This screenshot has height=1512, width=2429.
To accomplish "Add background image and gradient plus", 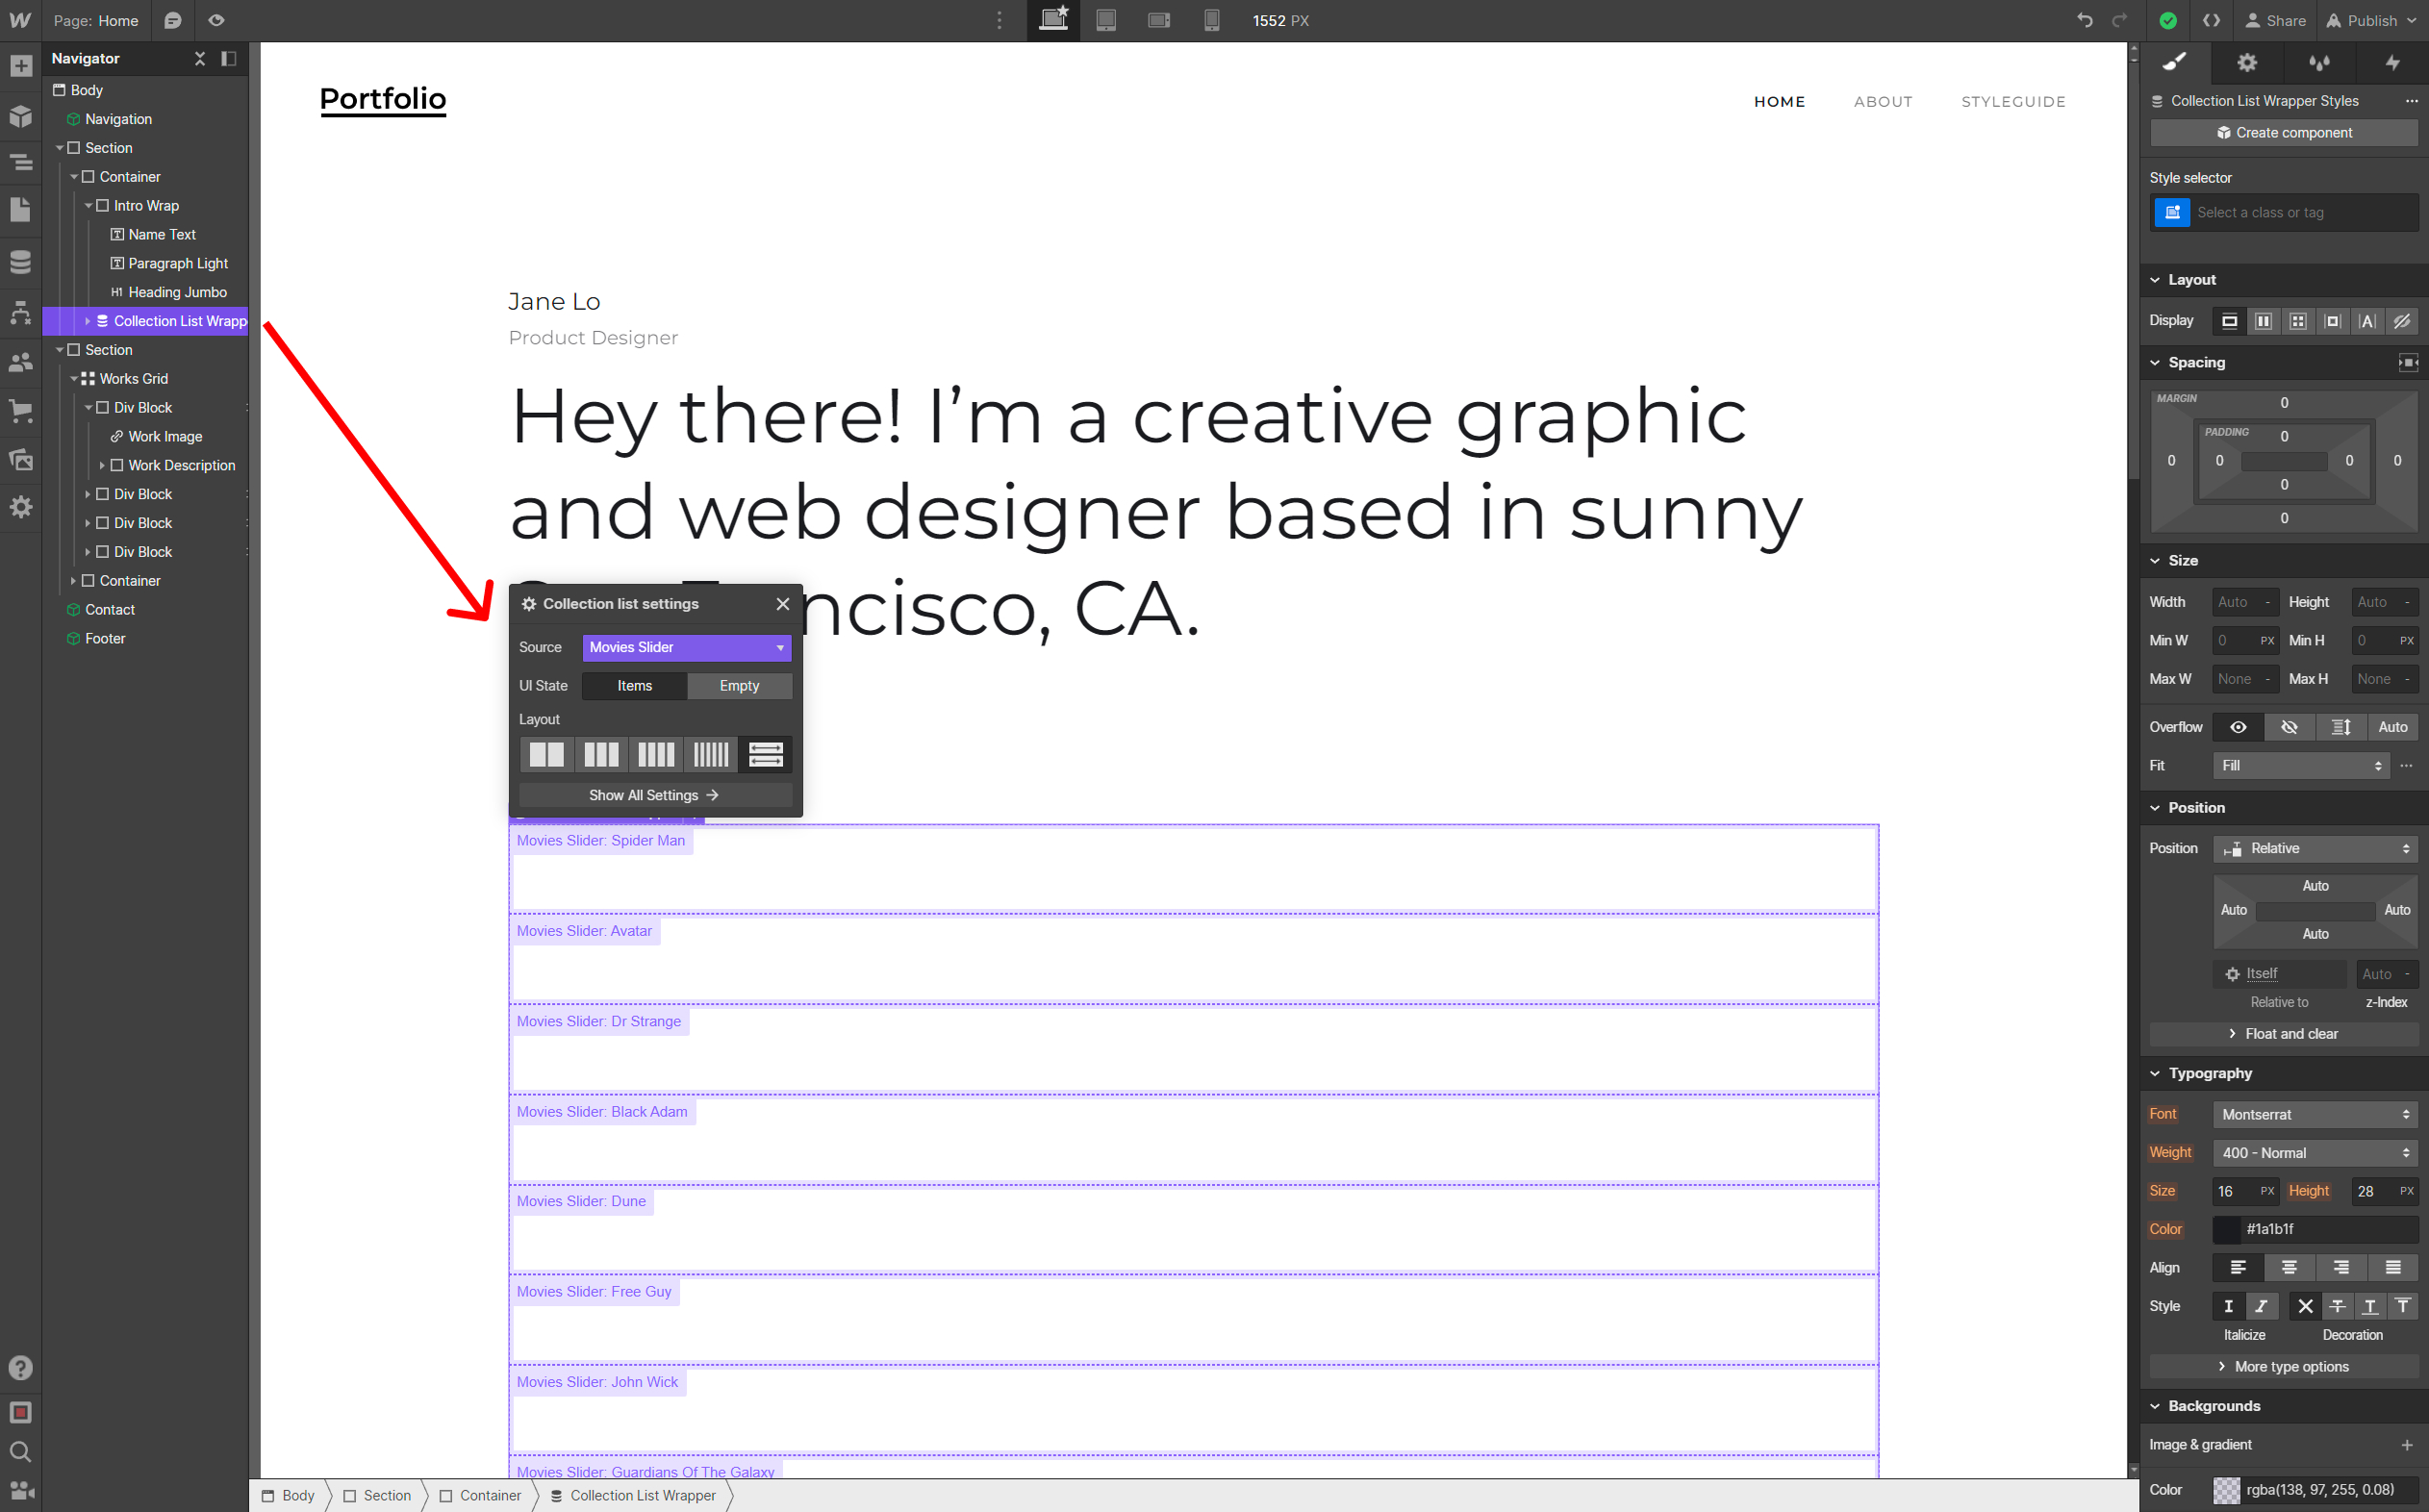I will [2407, 1445].
